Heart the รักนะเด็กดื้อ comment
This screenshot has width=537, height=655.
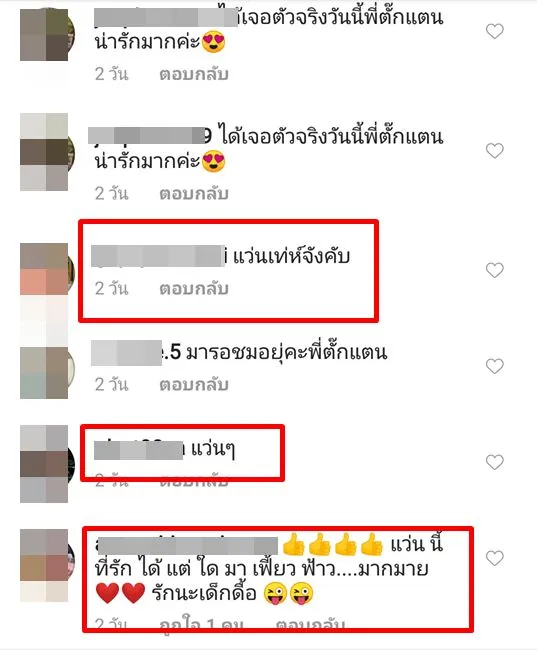coord(495,558)
